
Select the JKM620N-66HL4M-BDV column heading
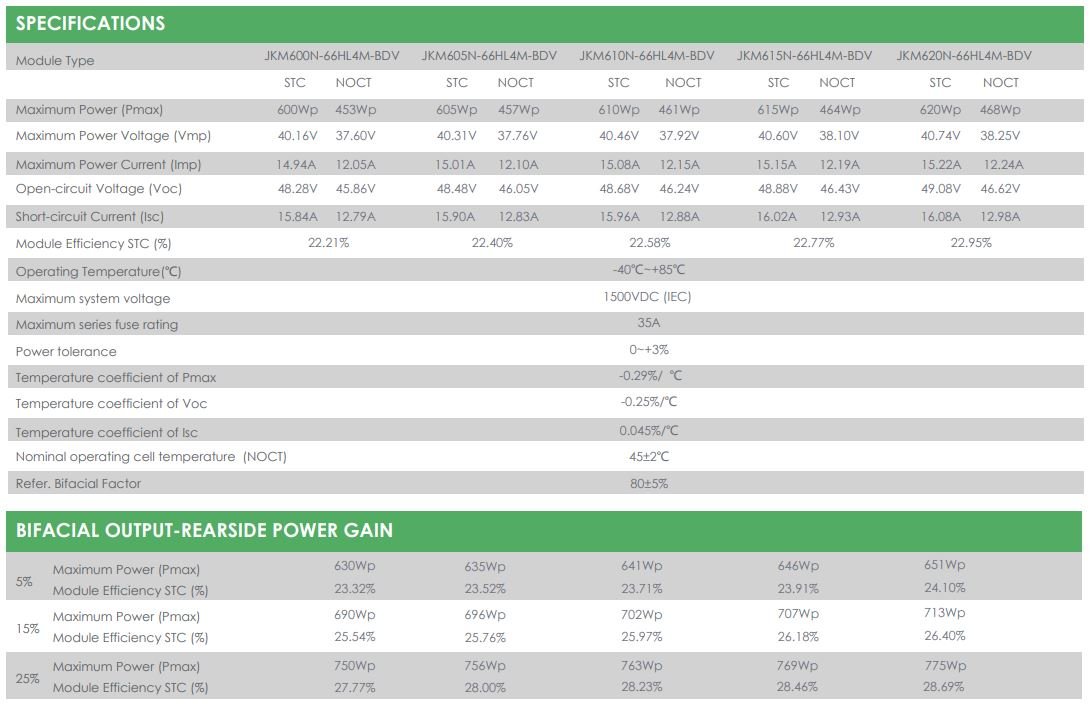pos(964,56)
